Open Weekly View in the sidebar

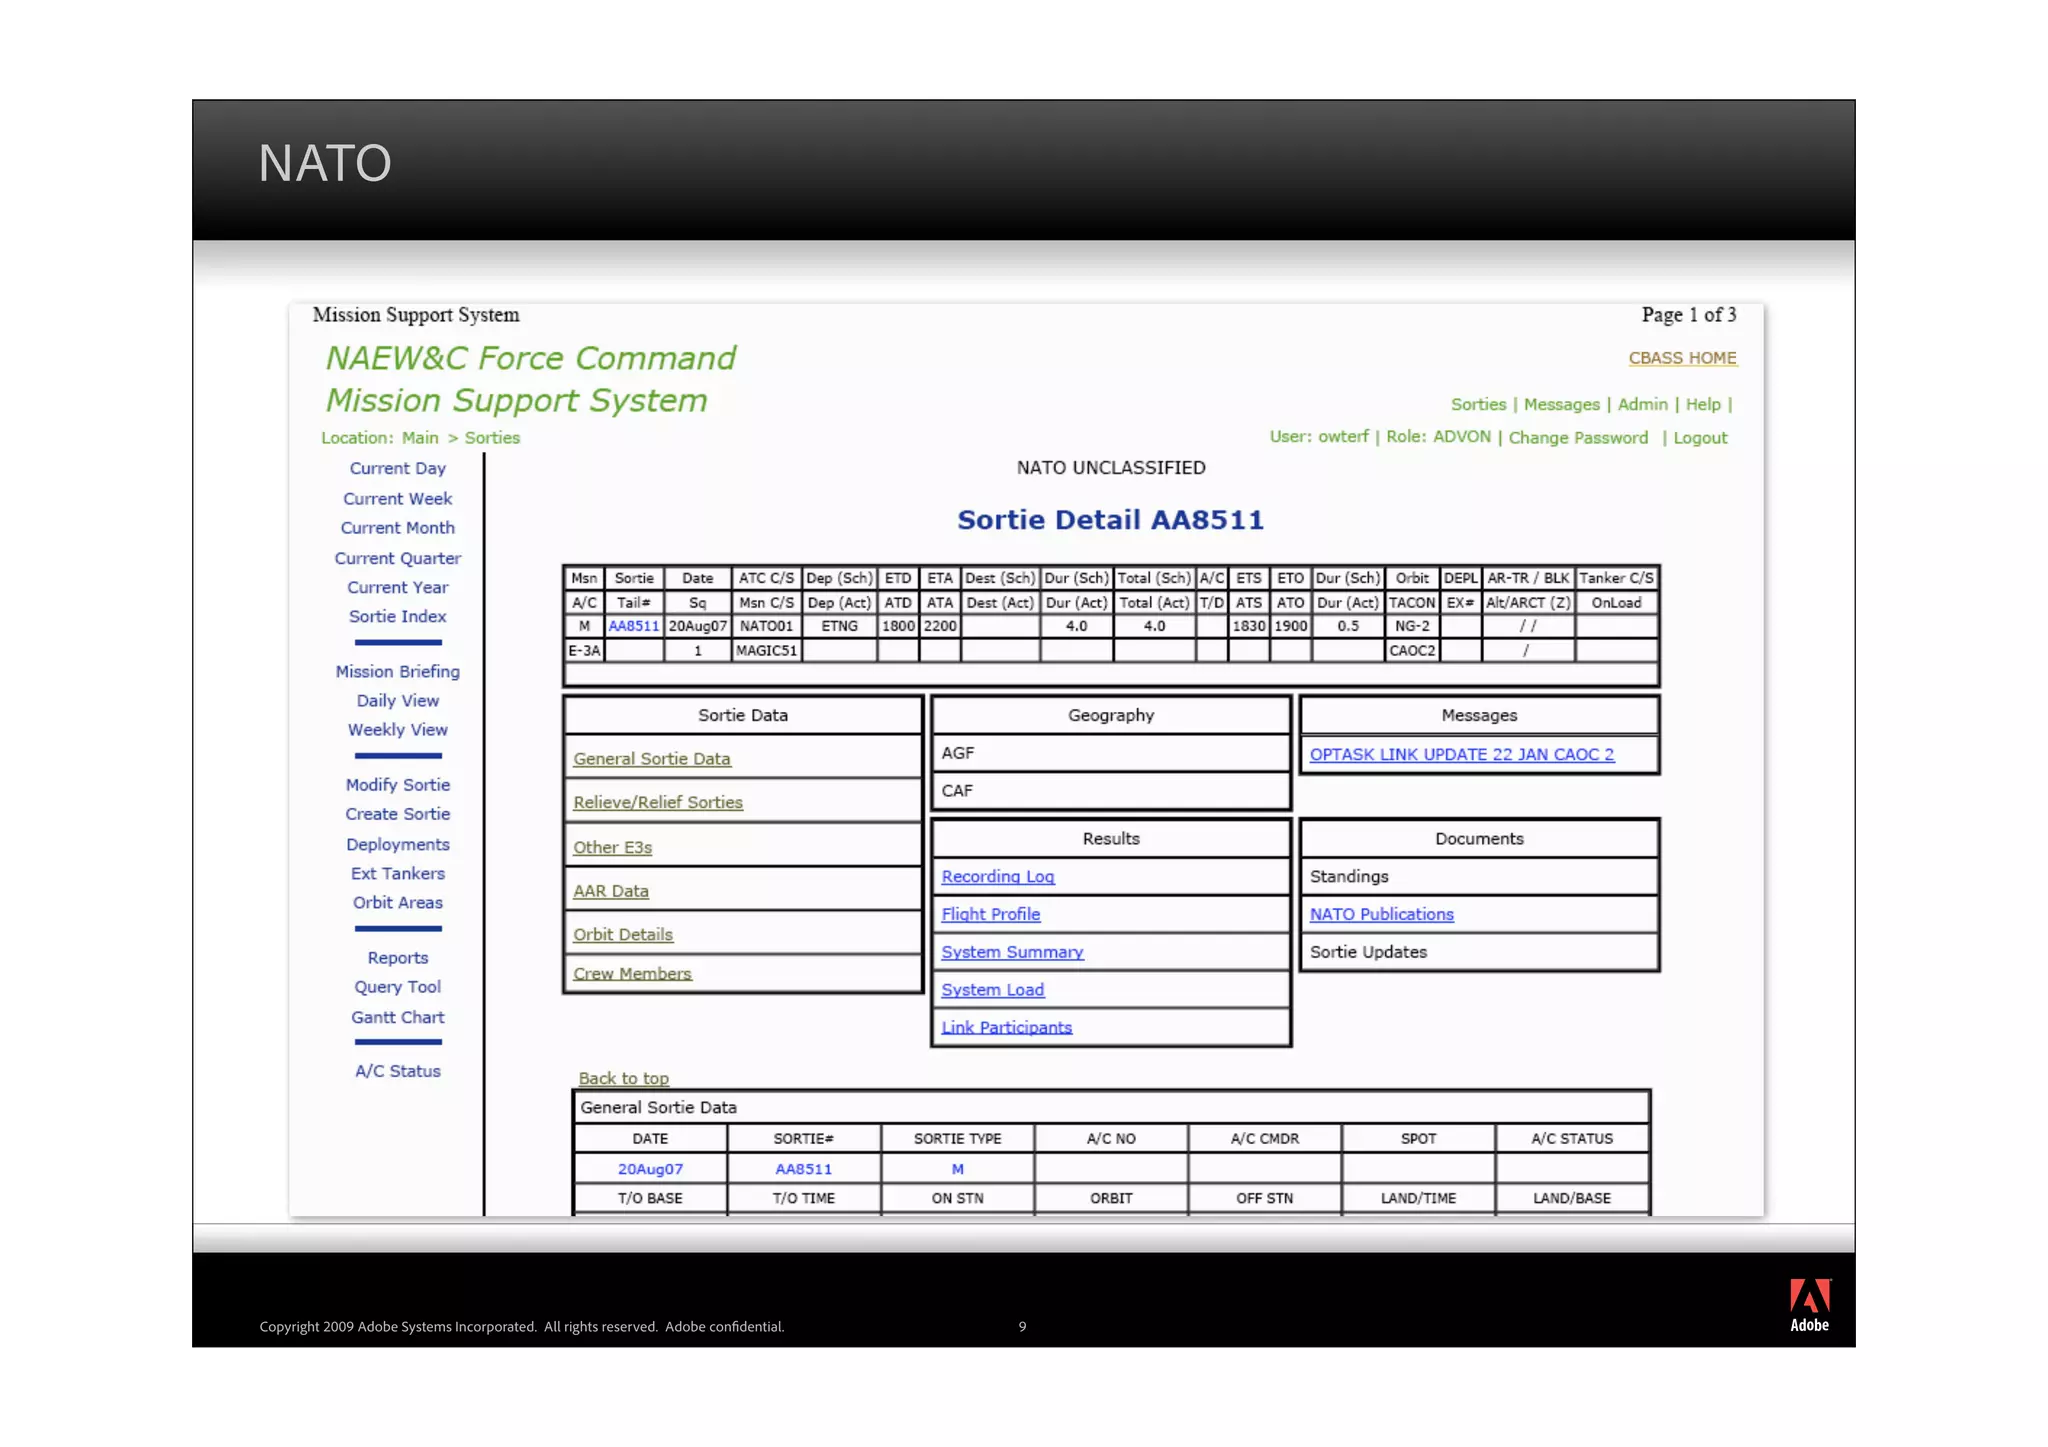[397, 730]
